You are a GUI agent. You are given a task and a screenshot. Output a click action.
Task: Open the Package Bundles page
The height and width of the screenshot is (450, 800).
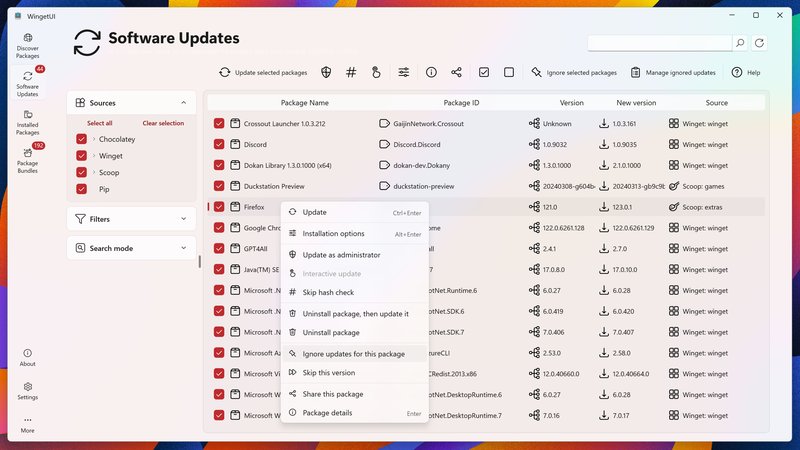27,158
